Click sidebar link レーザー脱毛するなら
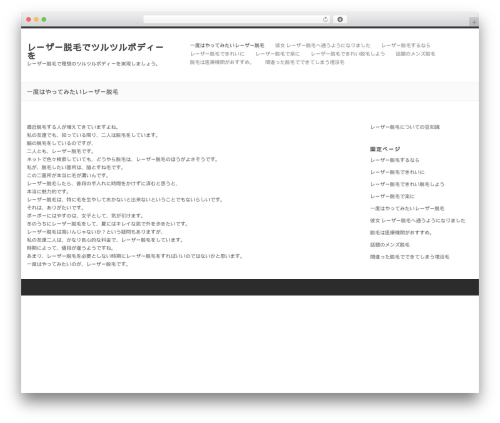The height and width of the screenshot is (423, 500). tap(395, 160)
